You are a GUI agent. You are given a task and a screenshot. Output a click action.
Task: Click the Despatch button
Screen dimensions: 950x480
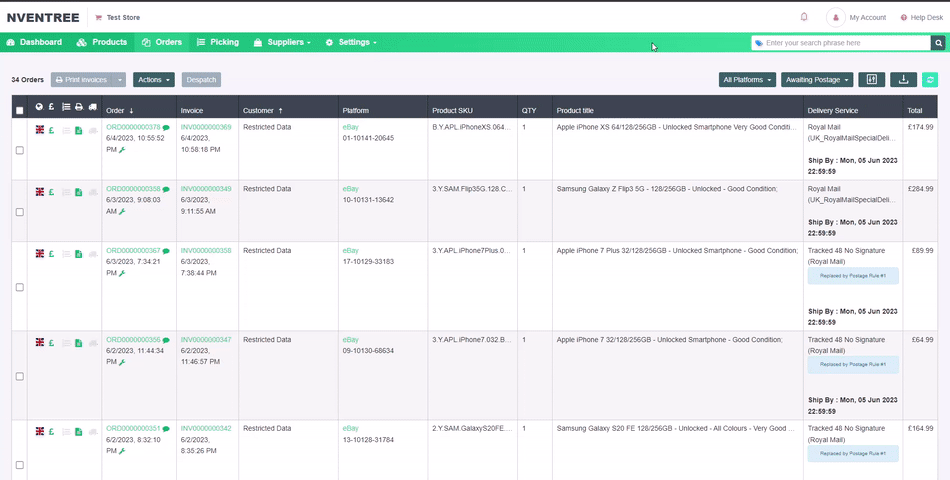coord(200,80)
